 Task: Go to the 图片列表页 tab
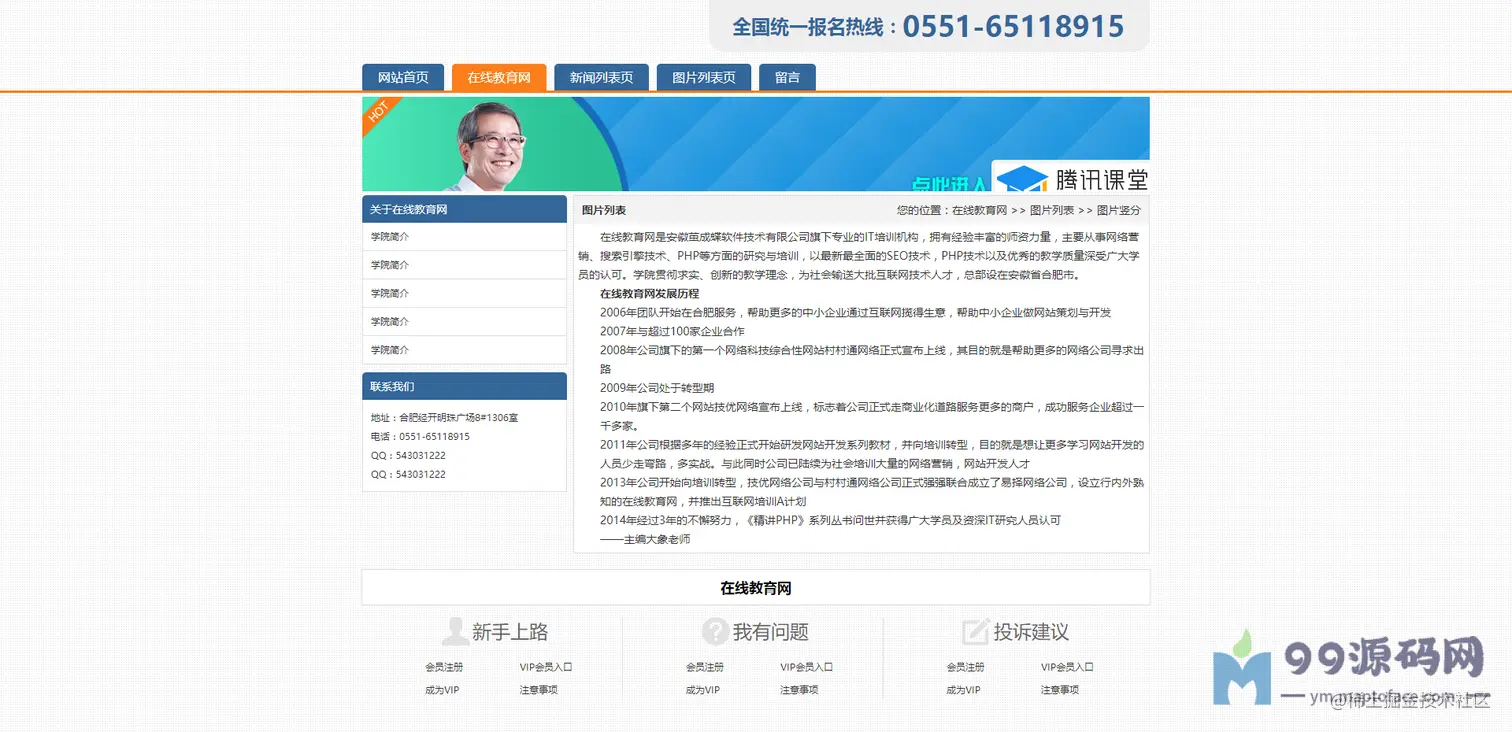pyautogui.click(x=704, y=78)
